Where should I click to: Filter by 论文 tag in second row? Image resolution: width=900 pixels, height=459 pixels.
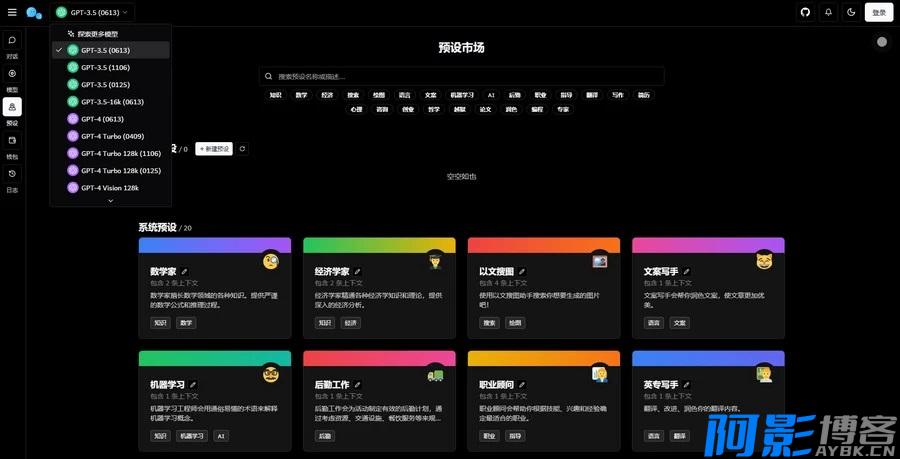486,109
